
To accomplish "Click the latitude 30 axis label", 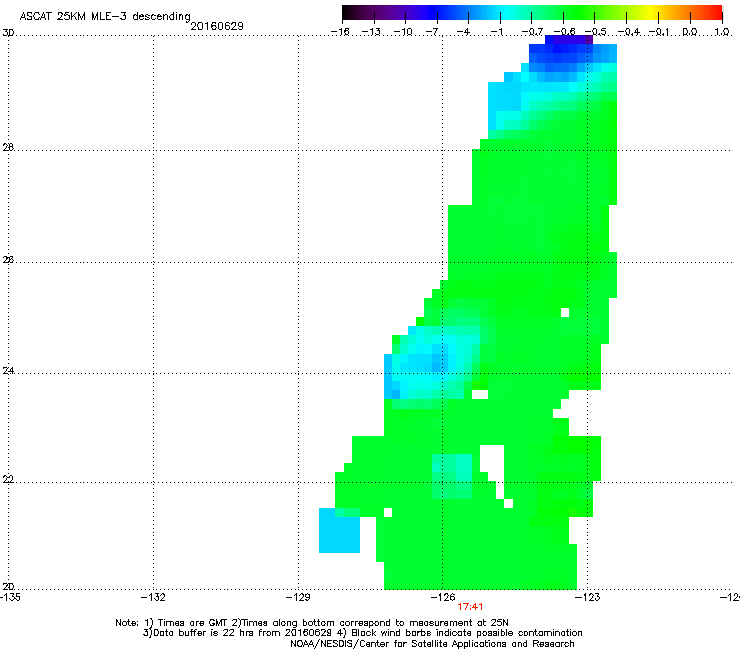I will [x=8, y=33].
